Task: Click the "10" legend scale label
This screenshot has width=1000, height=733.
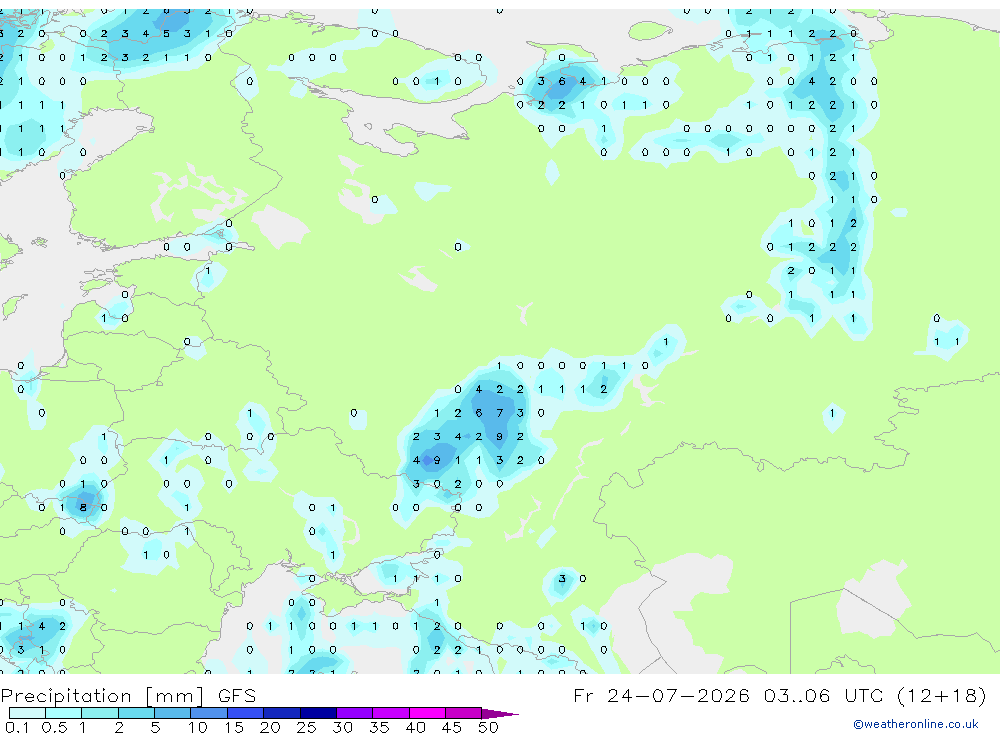Action: (x=198, y=727)
